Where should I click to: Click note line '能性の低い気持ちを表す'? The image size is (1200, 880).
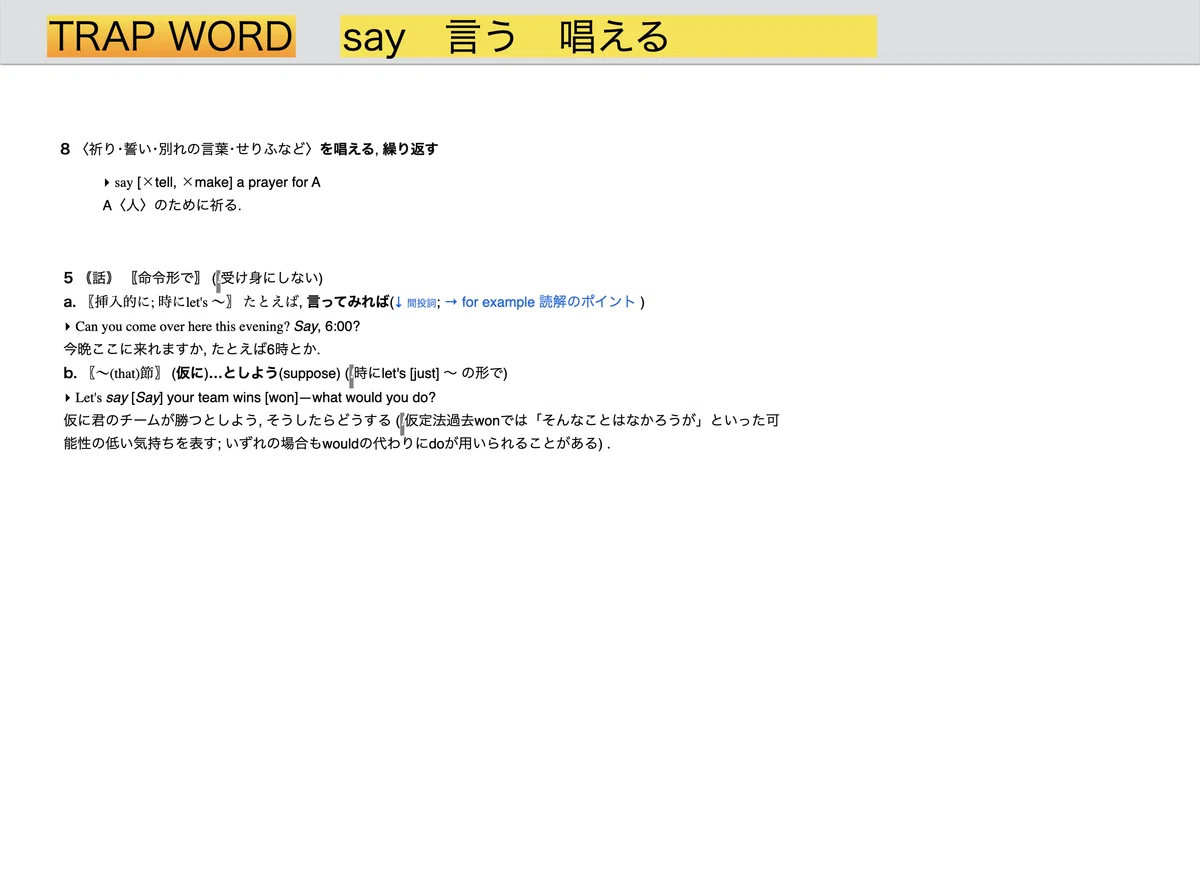[141, 445]
